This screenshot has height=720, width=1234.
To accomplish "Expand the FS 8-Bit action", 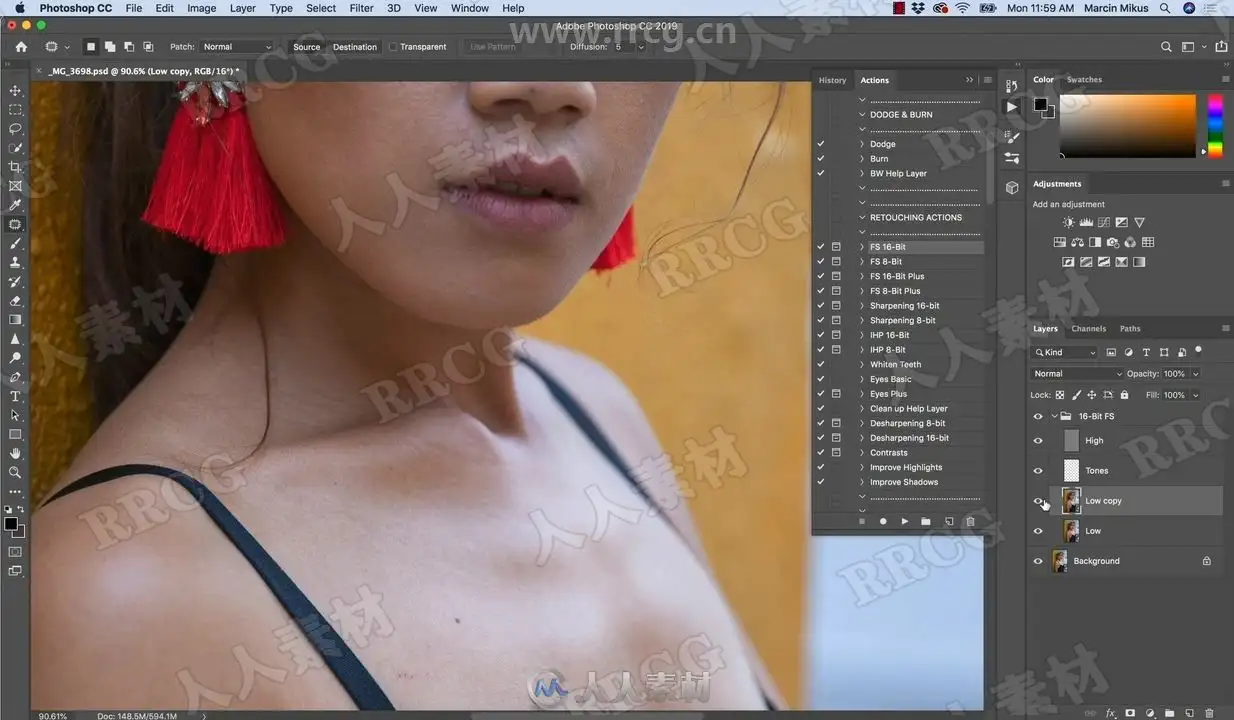I will [862, 262].
